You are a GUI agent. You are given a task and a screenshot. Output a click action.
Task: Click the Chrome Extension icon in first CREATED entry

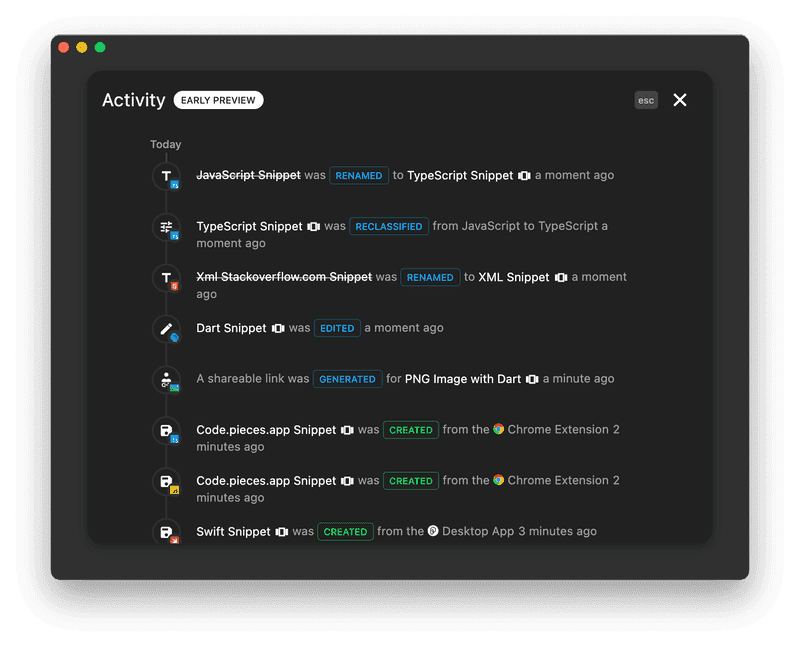coord(499,429)
